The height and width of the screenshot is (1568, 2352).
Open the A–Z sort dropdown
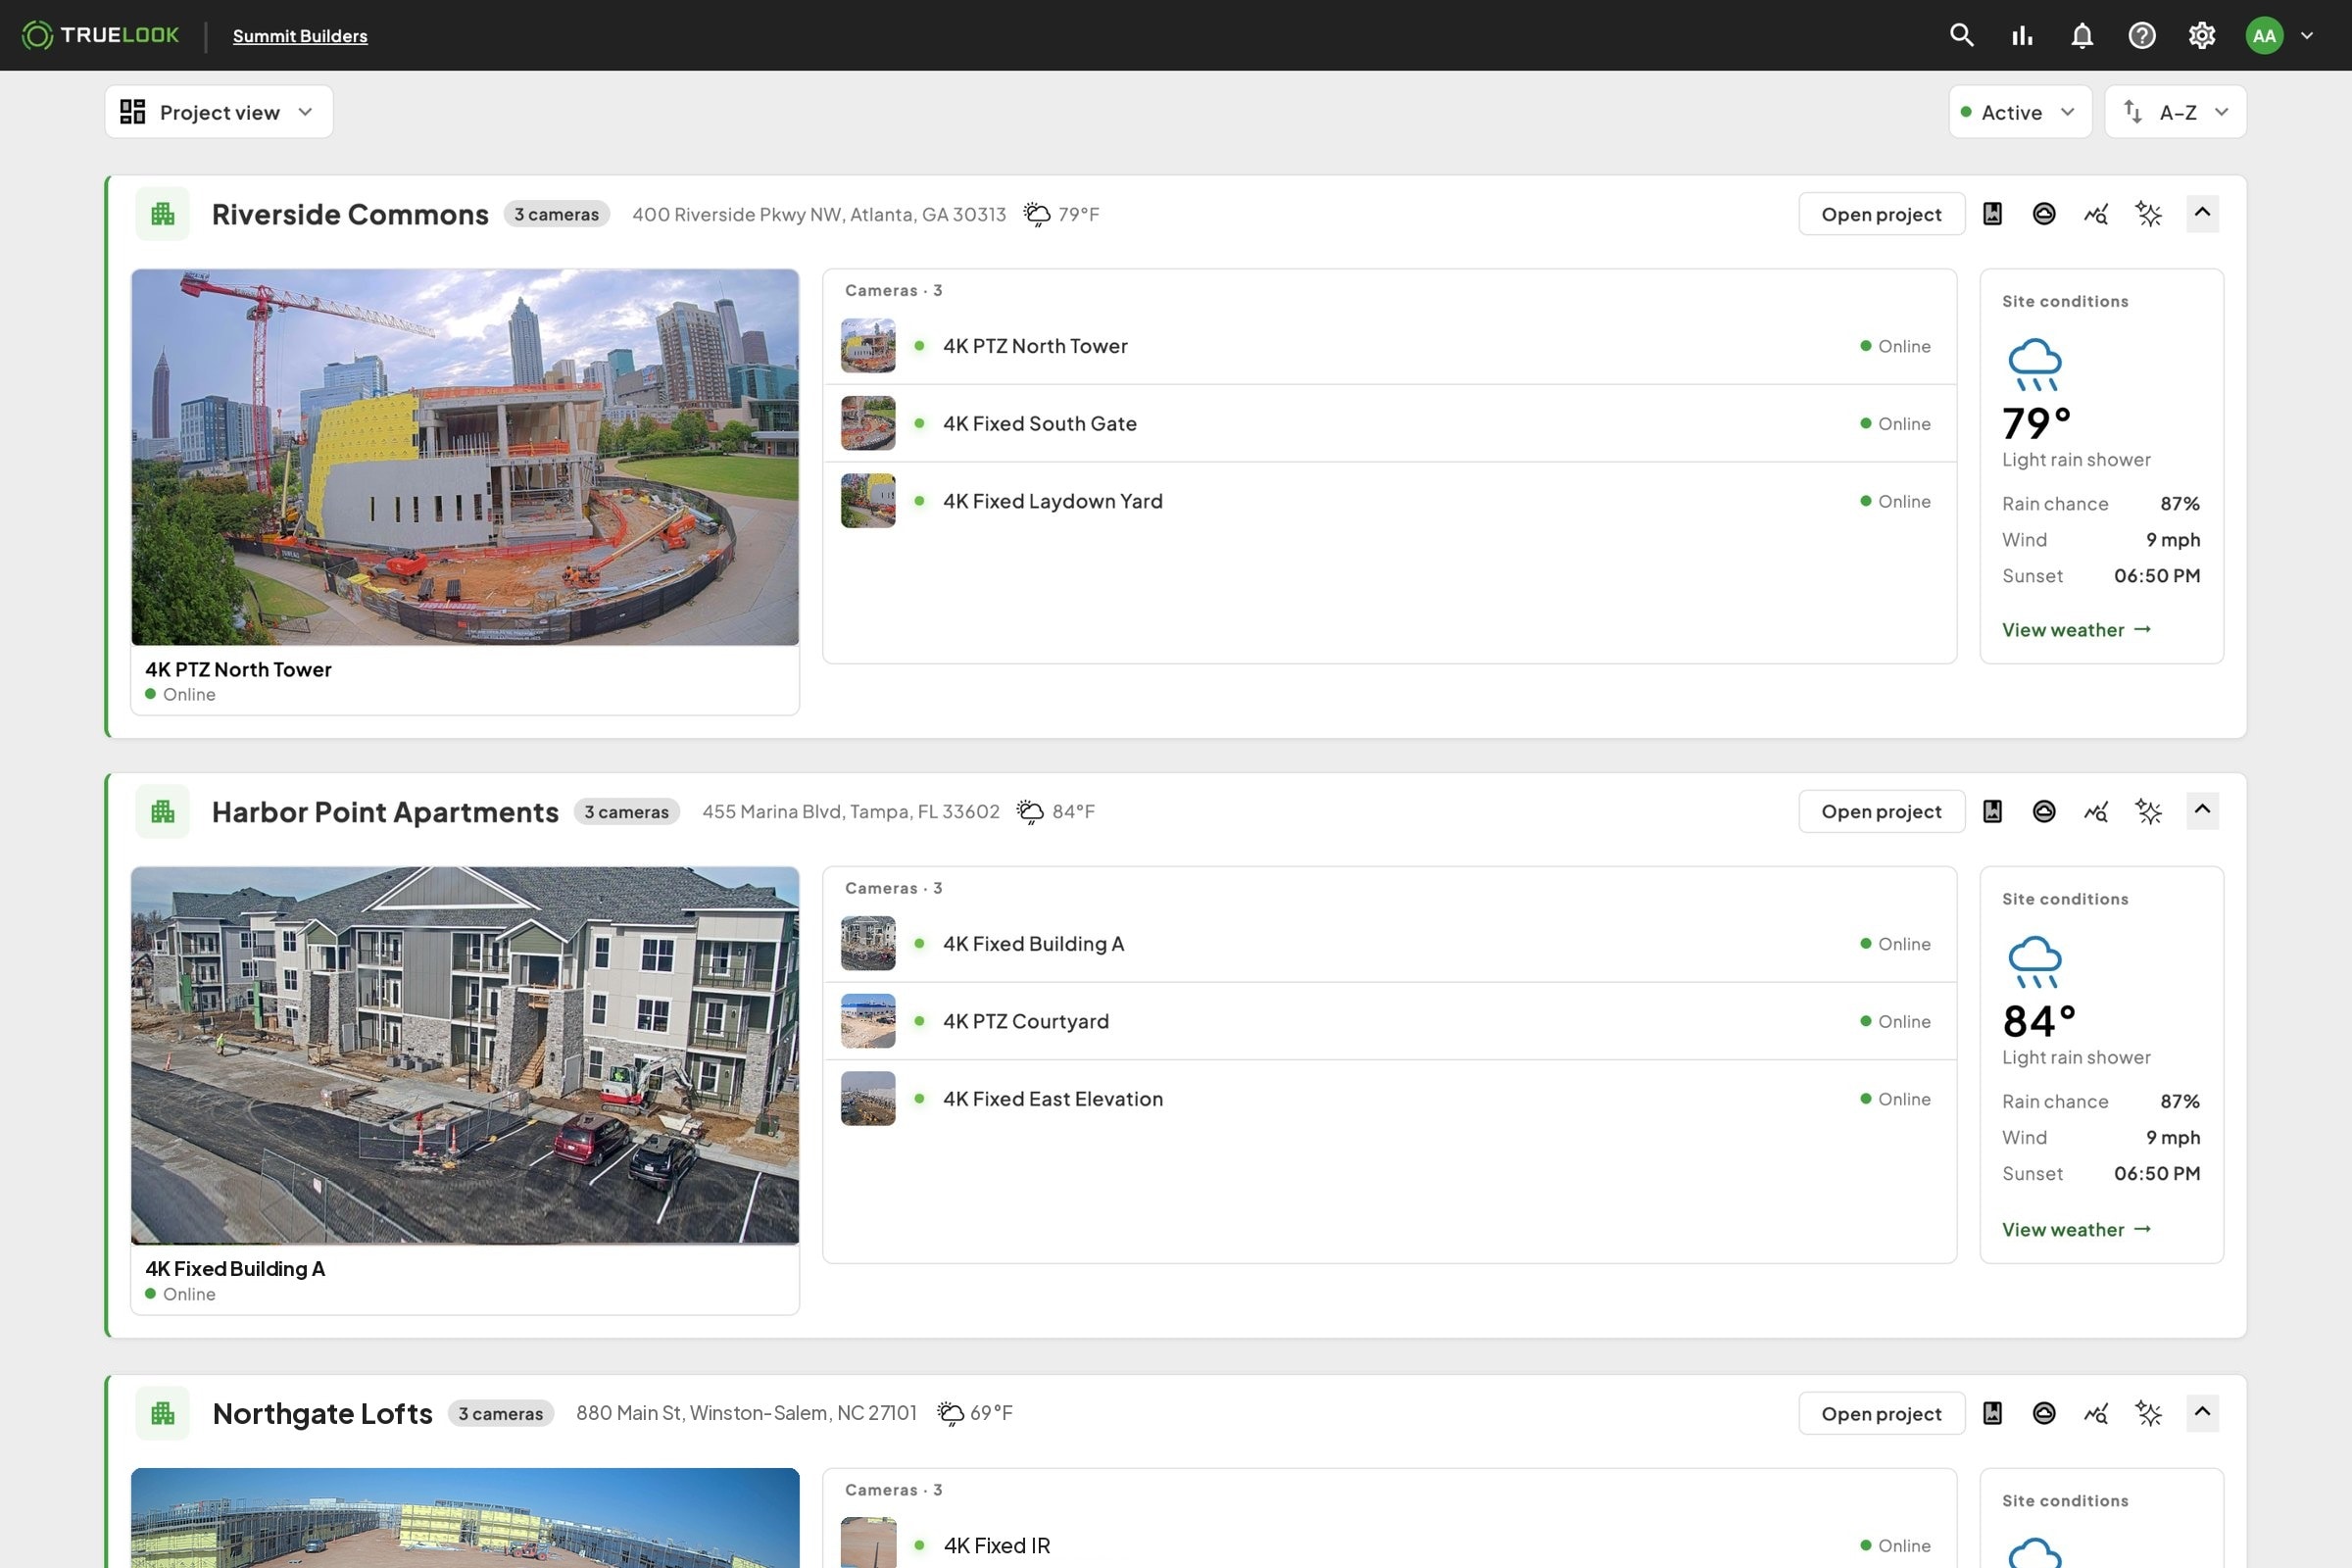(x=2175, y=112)
